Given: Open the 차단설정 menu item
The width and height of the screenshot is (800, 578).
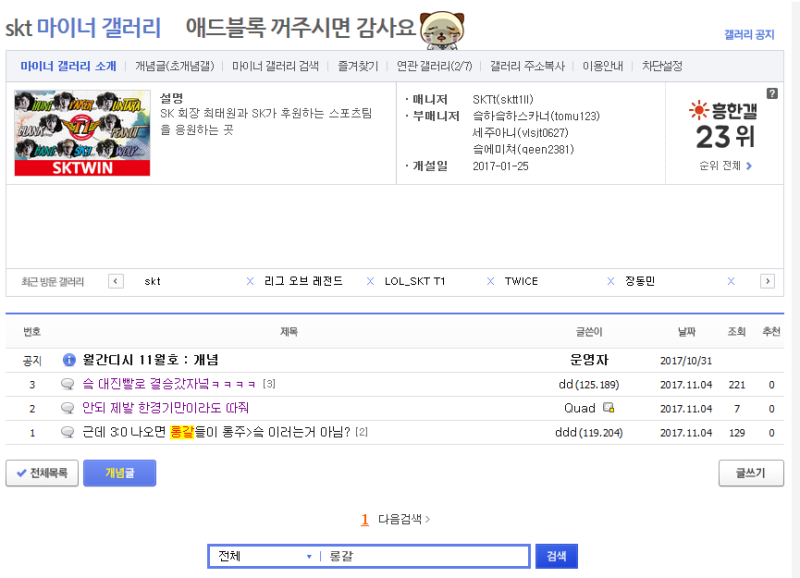Looking at the screenshot, I should pos(662,66).
